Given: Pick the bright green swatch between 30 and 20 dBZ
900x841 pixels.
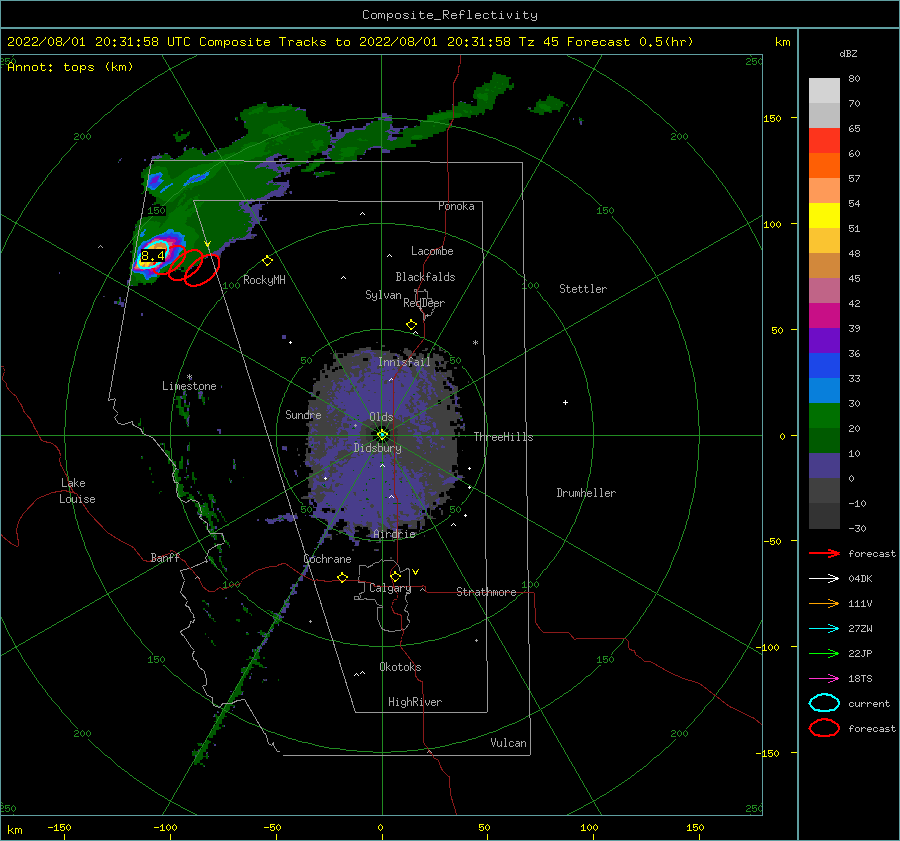Looking at the screenshot, I should point(824,415).
